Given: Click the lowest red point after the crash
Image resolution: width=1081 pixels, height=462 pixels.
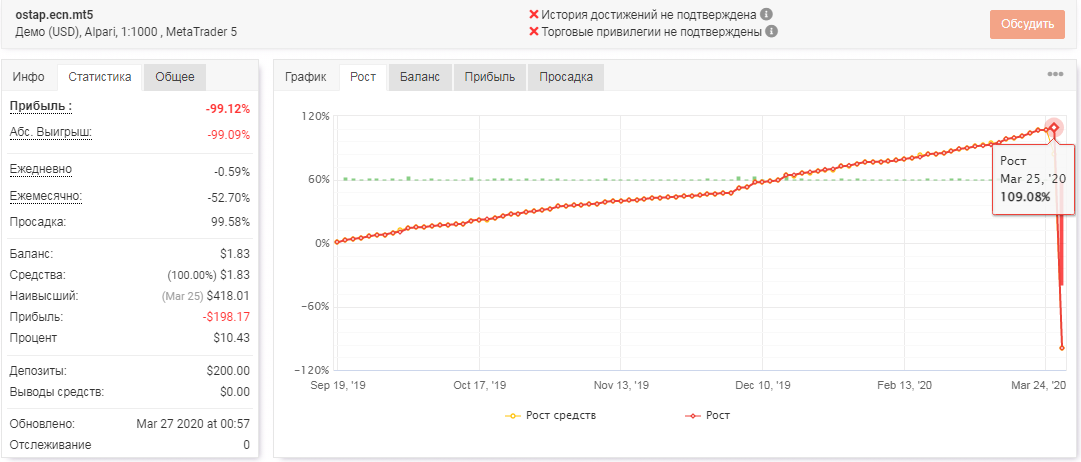Looking at the screenshot, I should coord(1062,348).
